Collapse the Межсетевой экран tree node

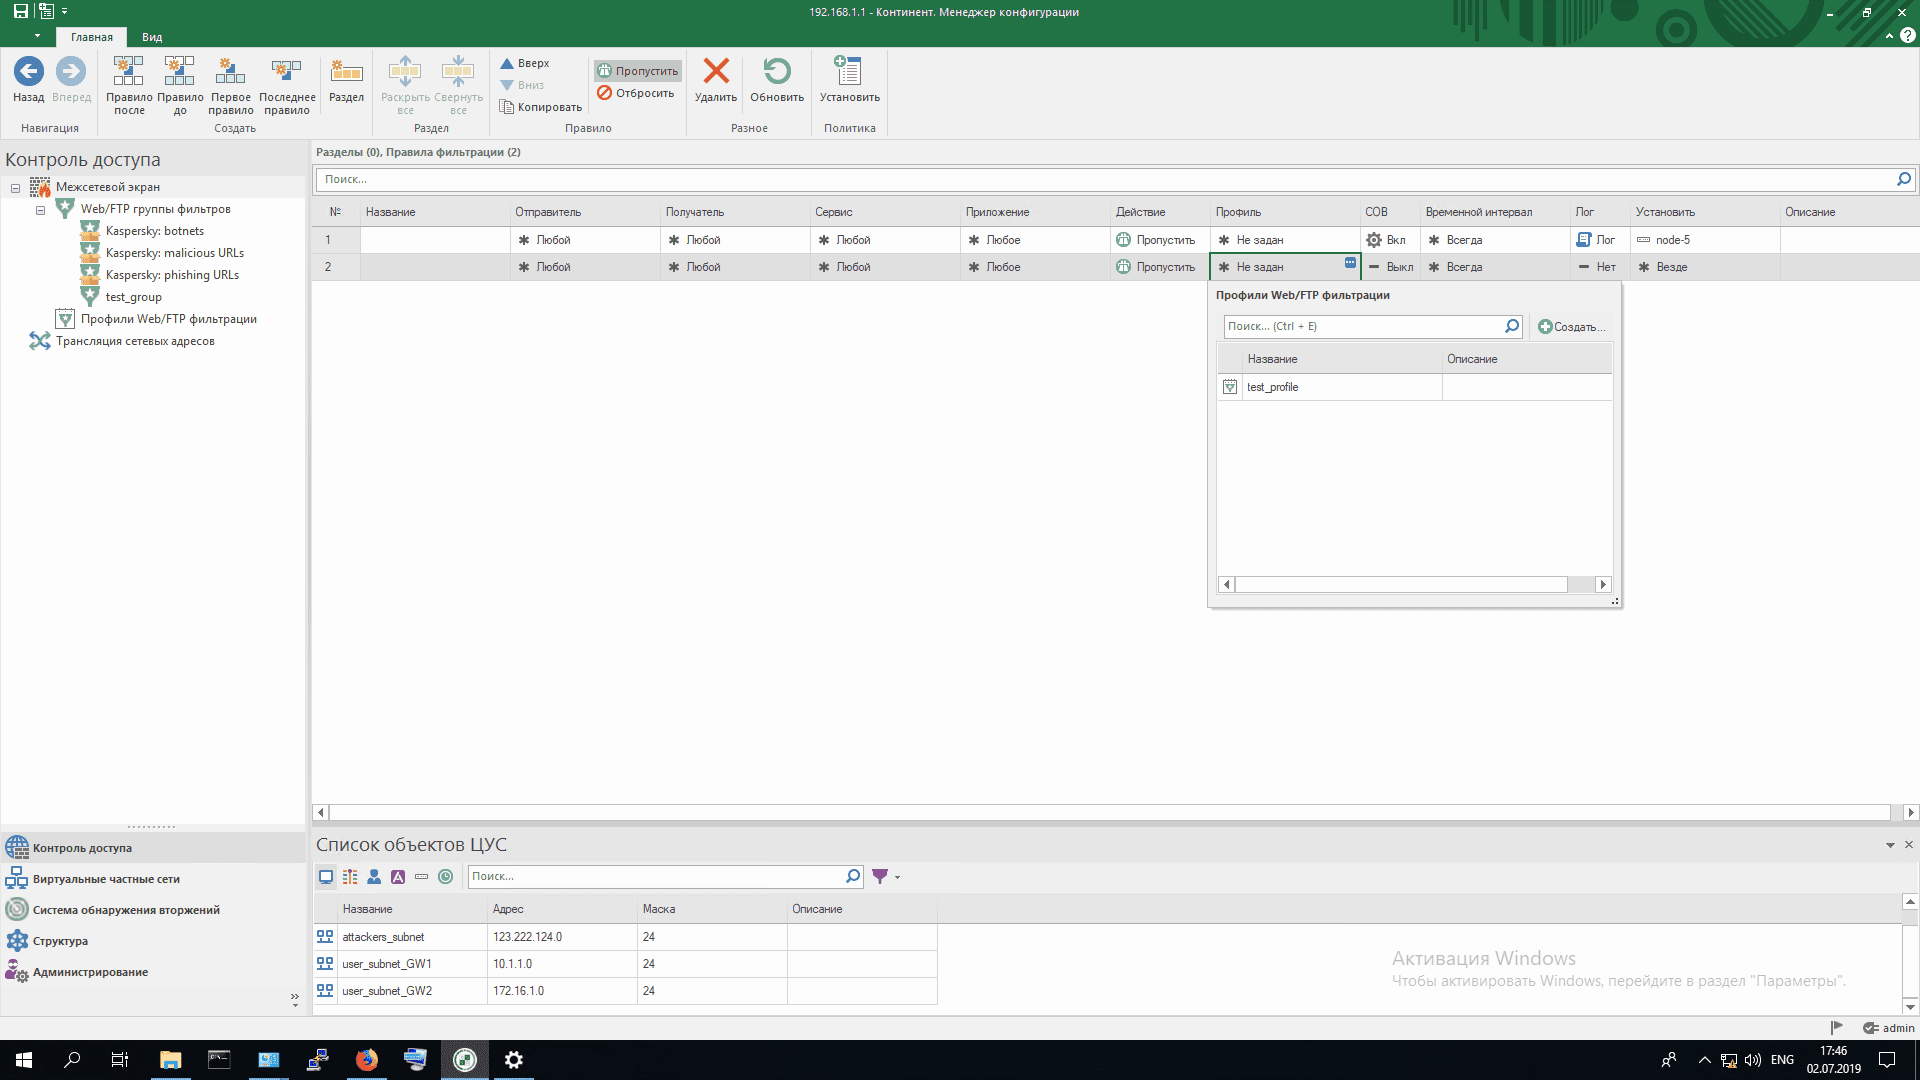point(16,188)
